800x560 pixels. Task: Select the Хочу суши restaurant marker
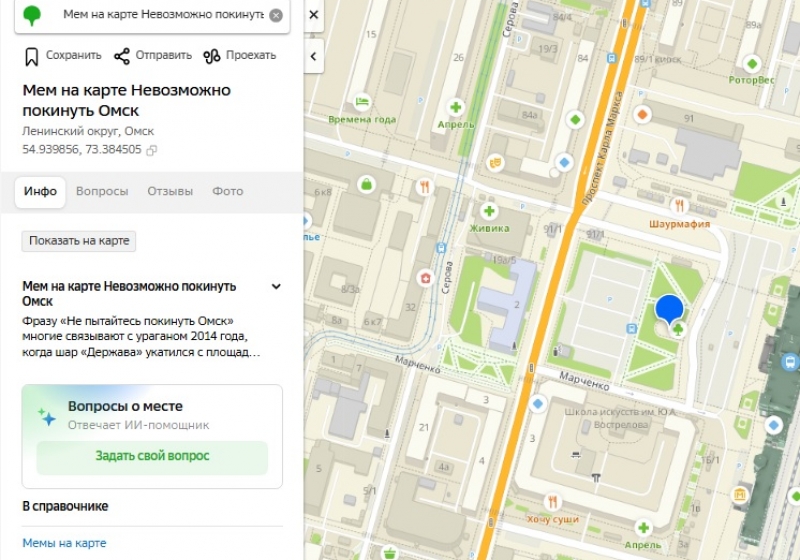click(552, 501)
